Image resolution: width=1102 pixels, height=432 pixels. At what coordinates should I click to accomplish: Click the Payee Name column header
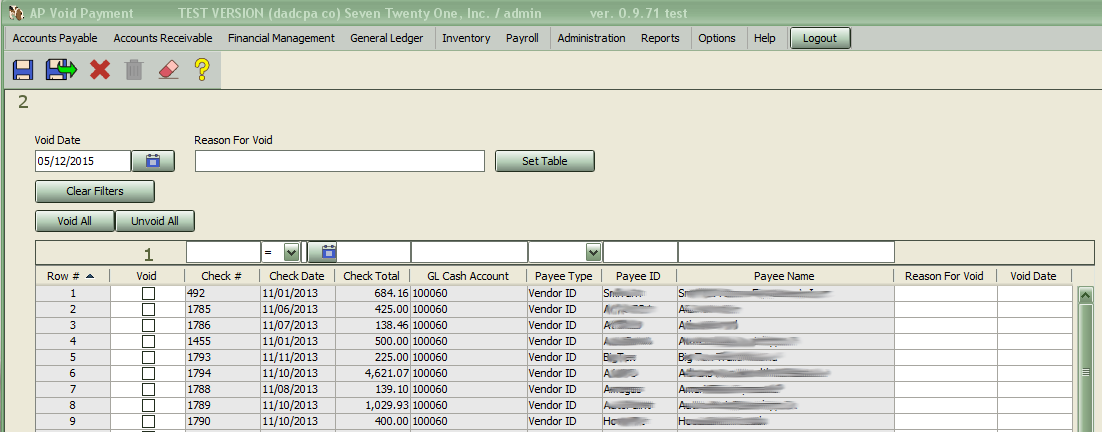coord(784,276)
